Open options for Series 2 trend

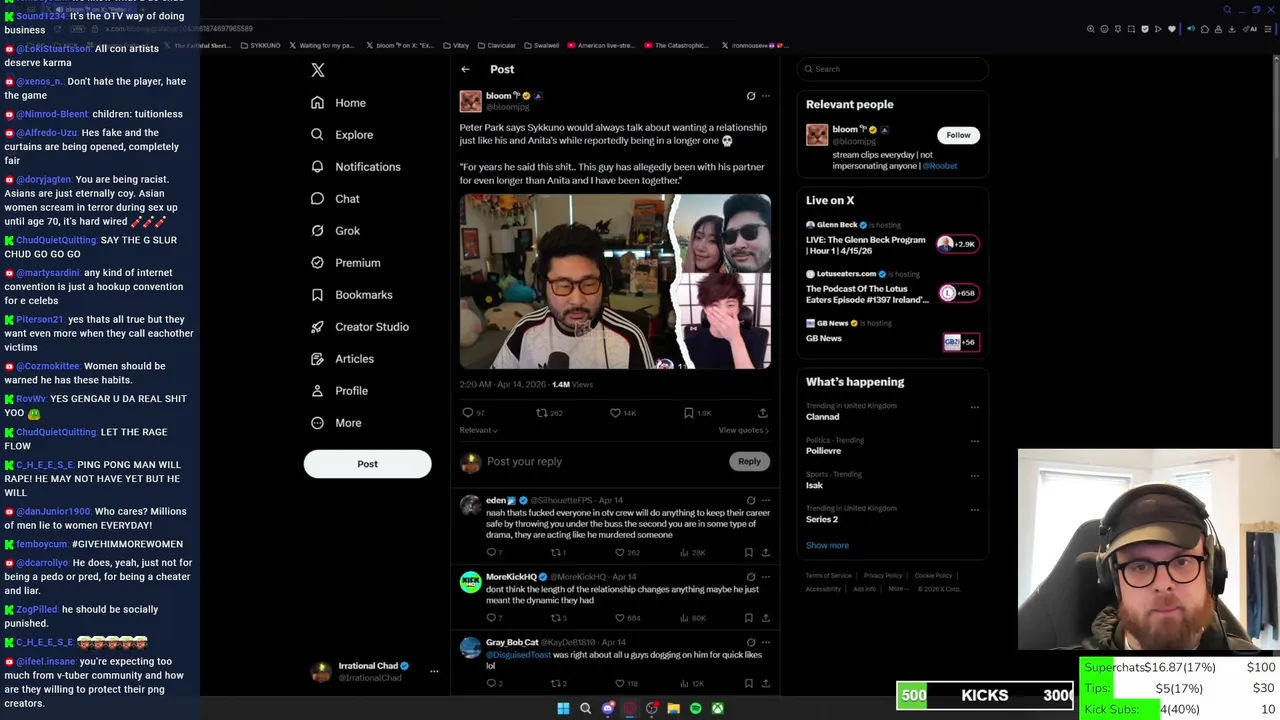click(975, 509)
